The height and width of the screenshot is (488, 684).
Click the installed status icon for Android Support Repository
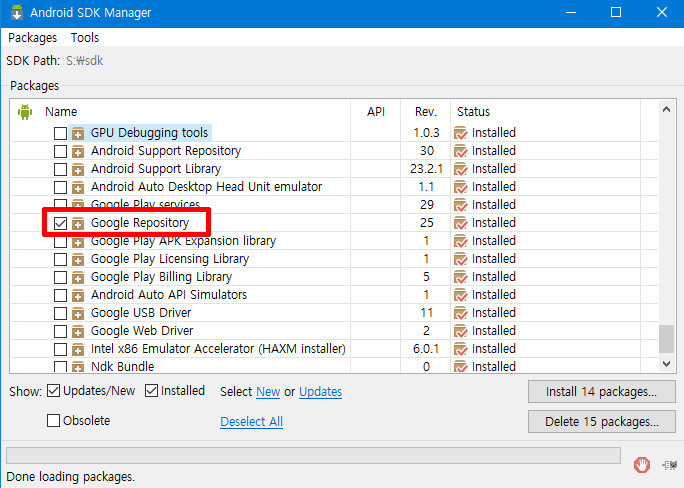[x=461, y=151]
